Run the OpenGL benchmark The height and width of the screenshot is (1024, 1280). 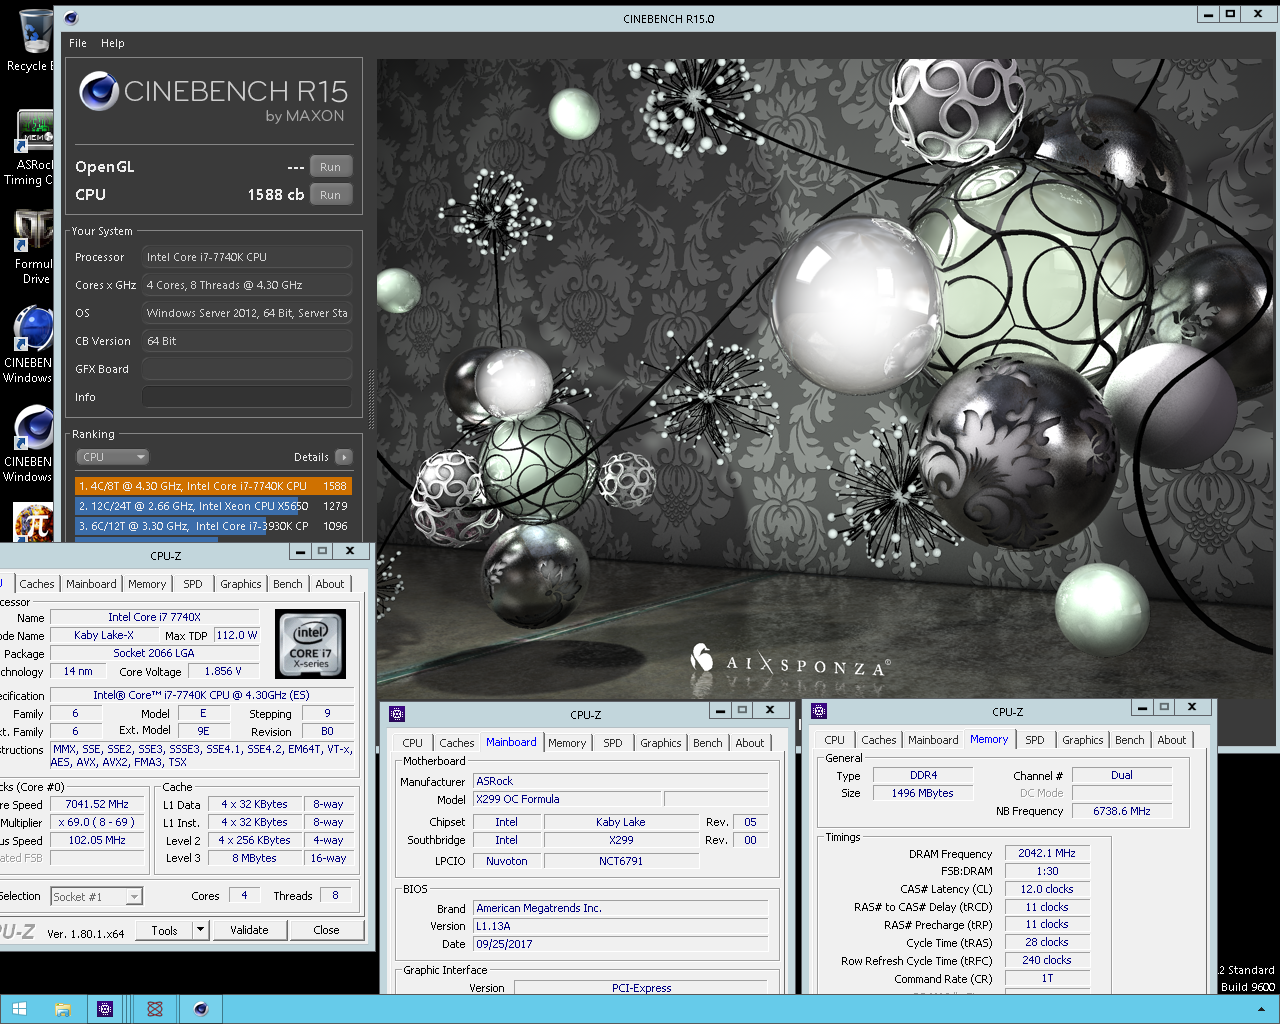[x=331, y=167]
